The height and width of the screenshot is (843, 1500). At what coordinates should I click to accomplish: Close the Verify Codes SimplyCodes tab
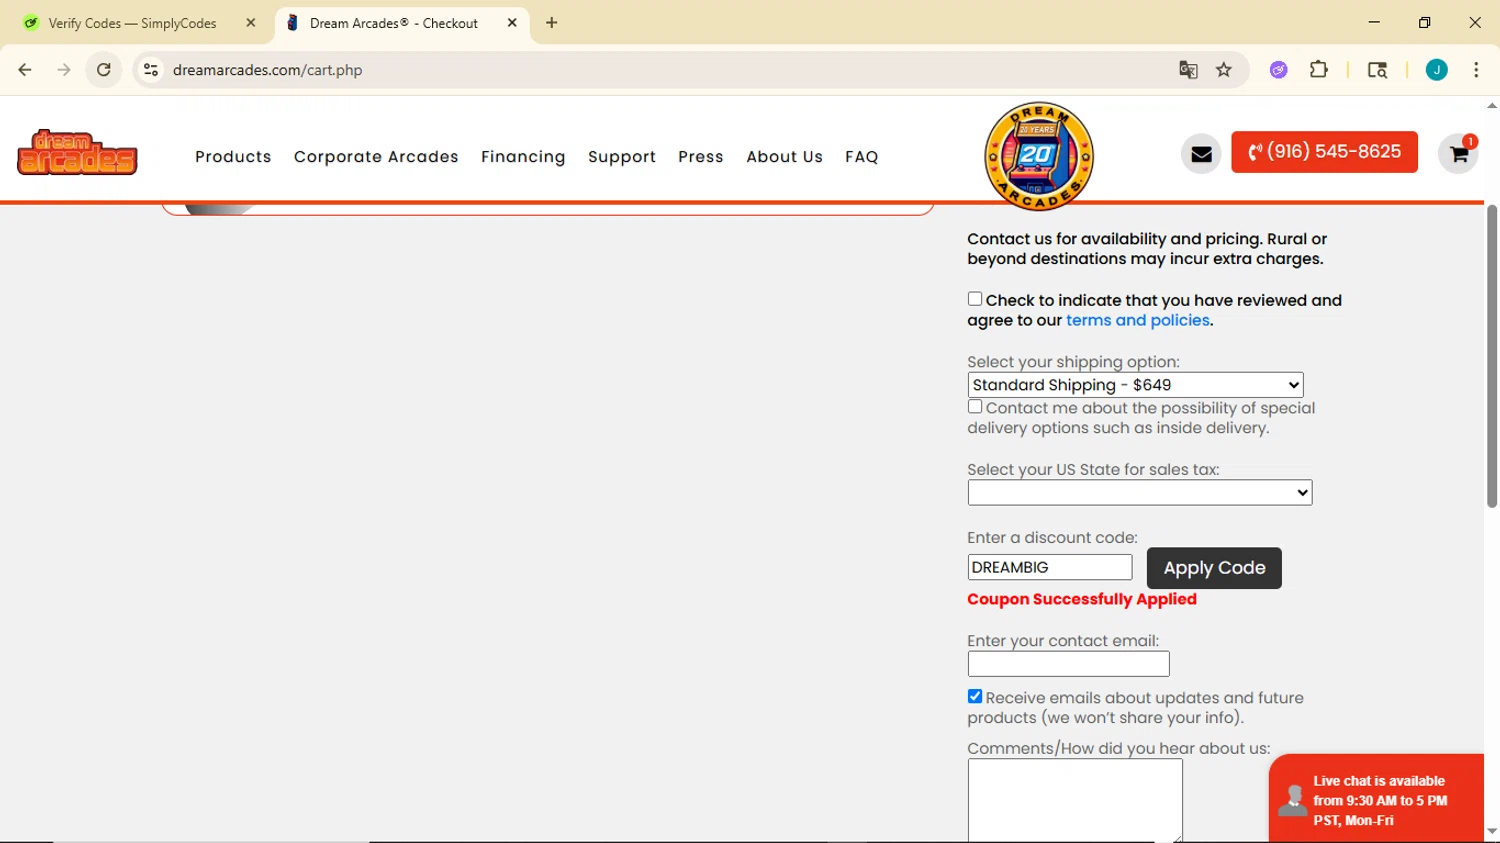coord(251,23)
